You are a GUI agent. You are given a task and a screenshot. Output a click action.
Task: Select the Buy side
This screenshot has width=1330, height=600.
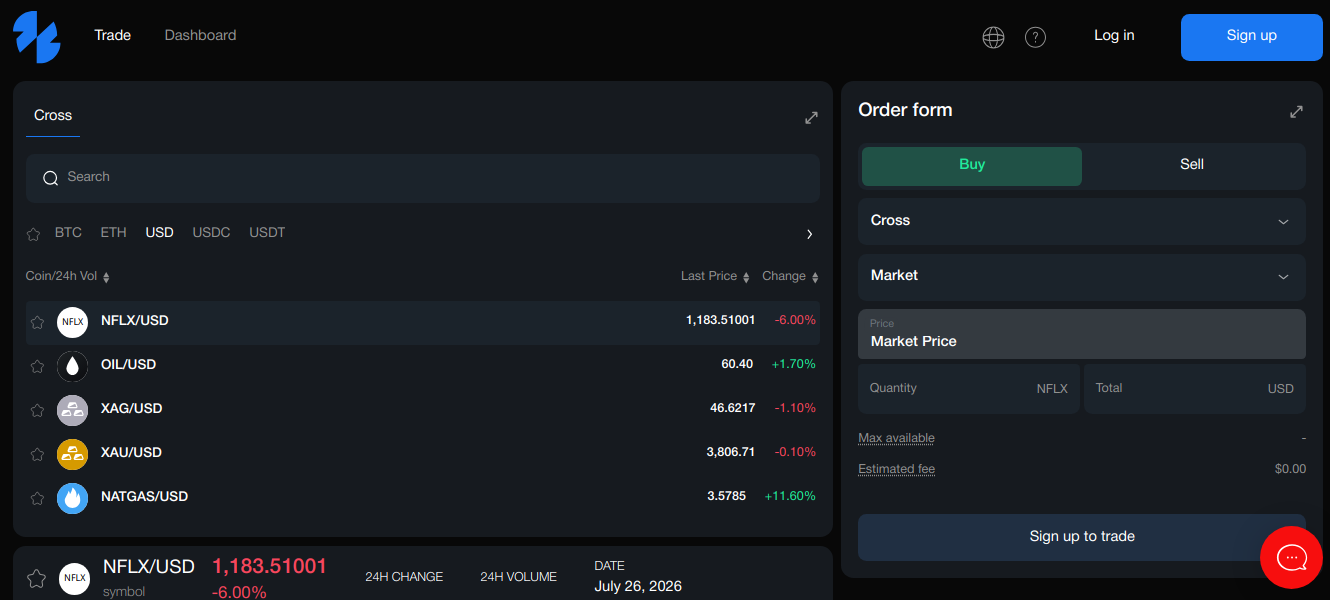click(972, 166)
